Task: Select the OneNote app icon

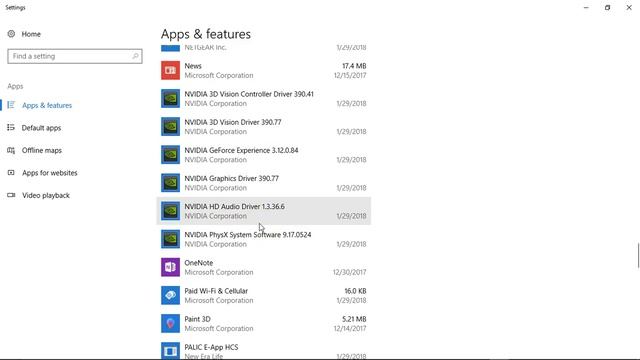Action: coord(170,267)
